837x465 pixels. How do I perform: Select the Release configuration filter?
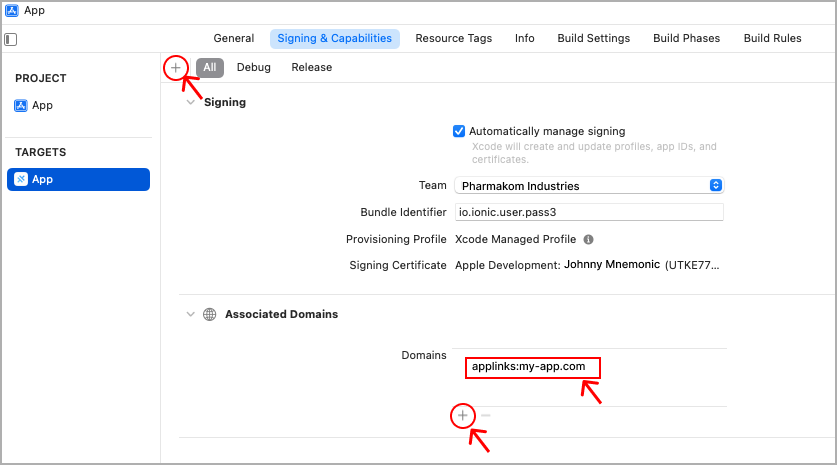(x=312, y=67)
